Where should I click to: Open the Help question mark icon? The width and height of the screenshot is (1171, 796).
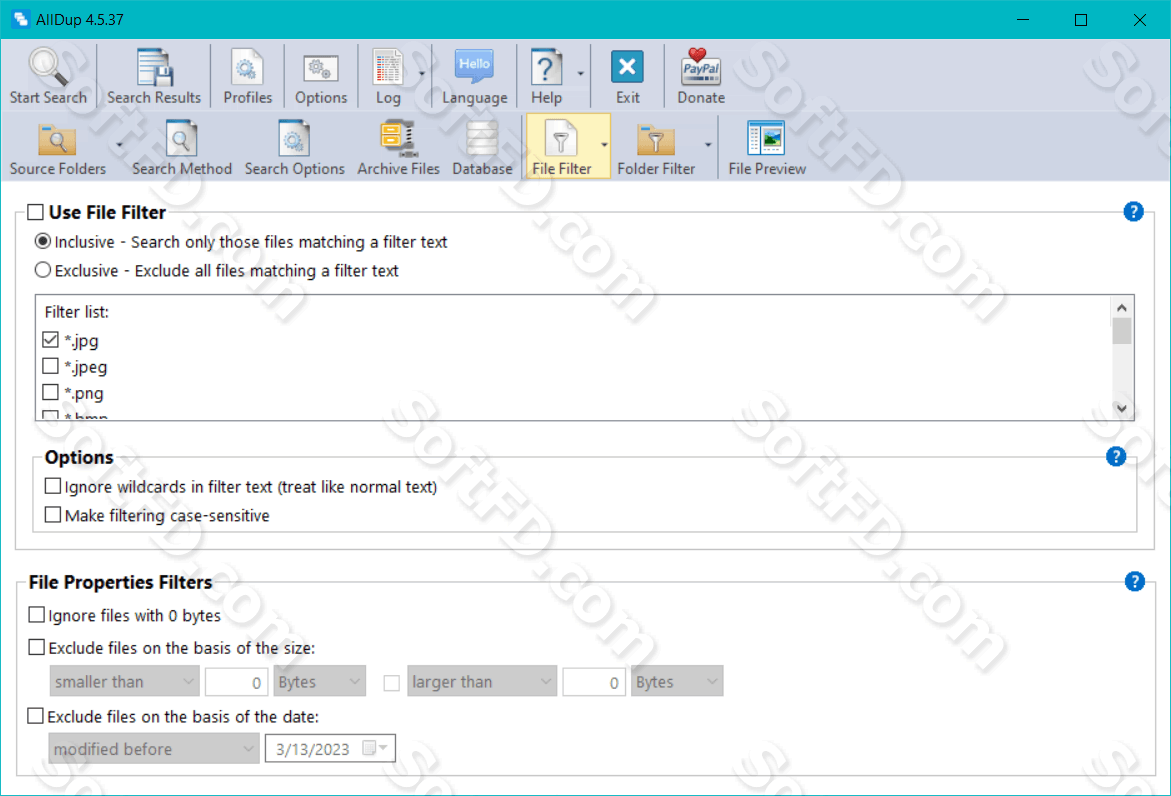pos(546,67)
